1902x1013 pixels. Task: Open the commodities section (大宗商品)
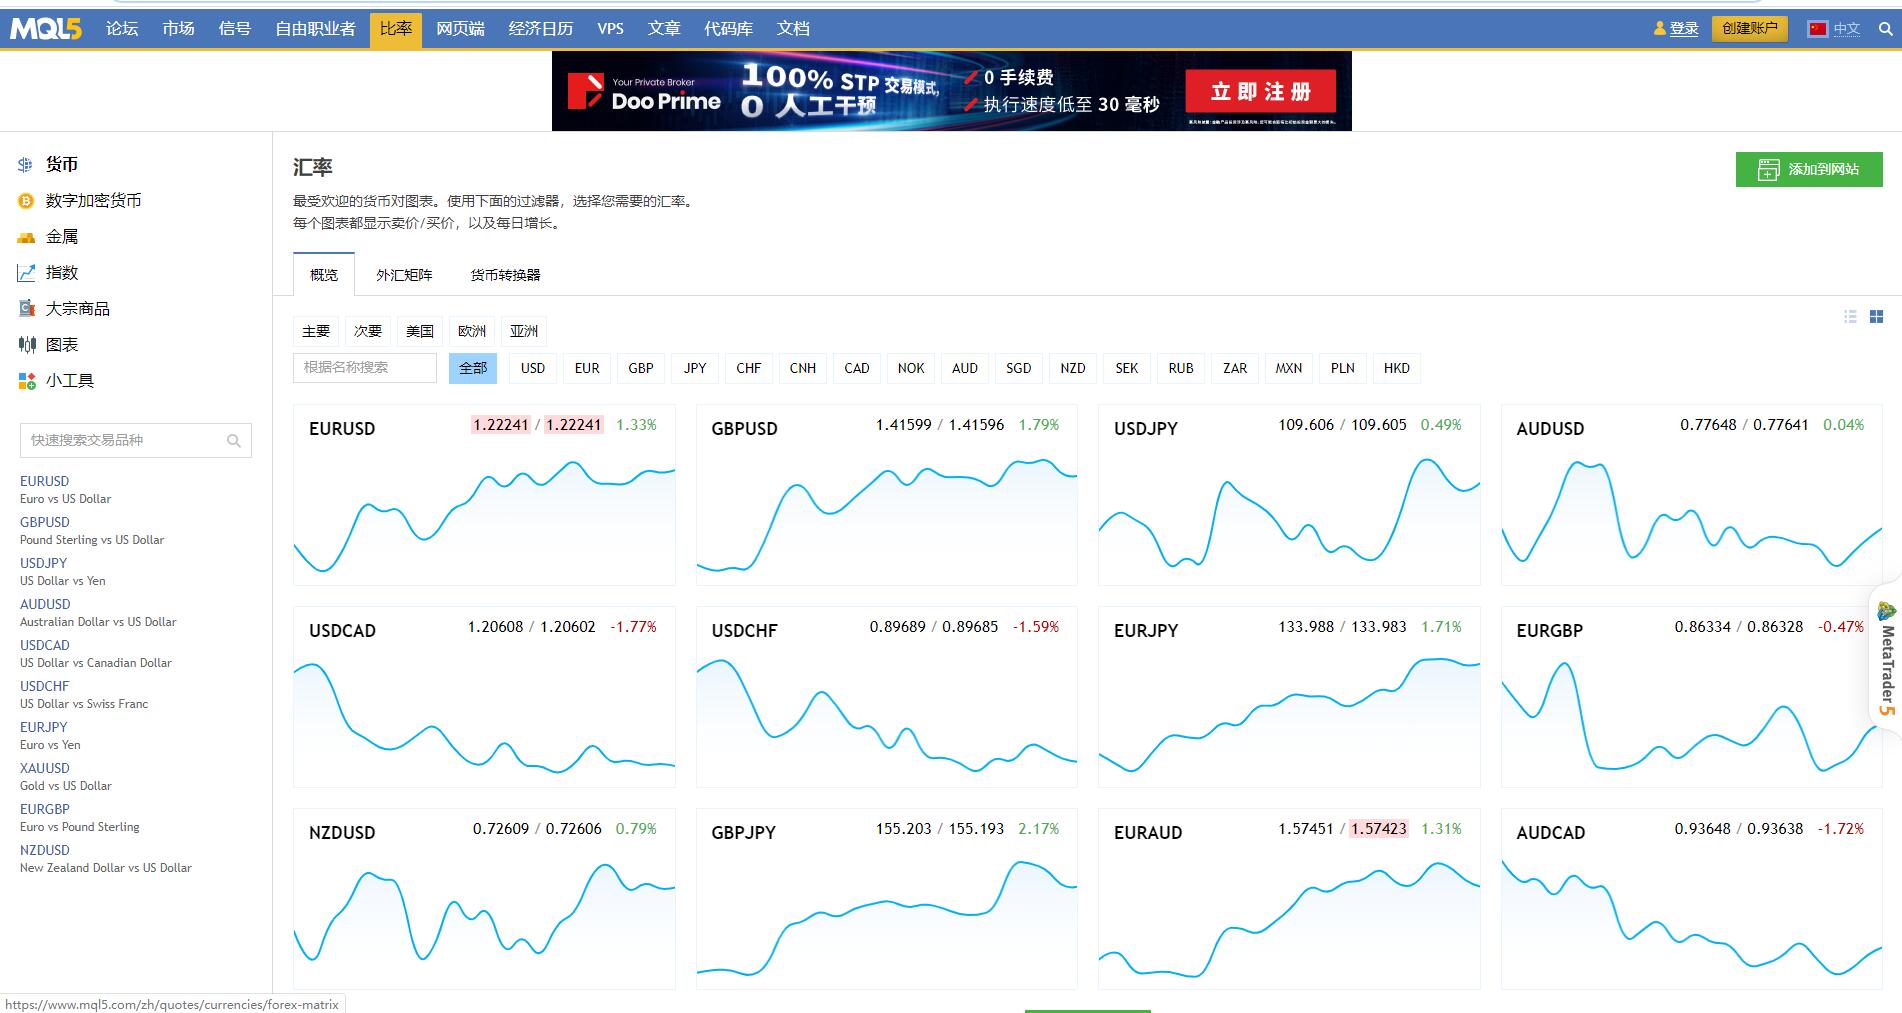[x=77, y=309]
